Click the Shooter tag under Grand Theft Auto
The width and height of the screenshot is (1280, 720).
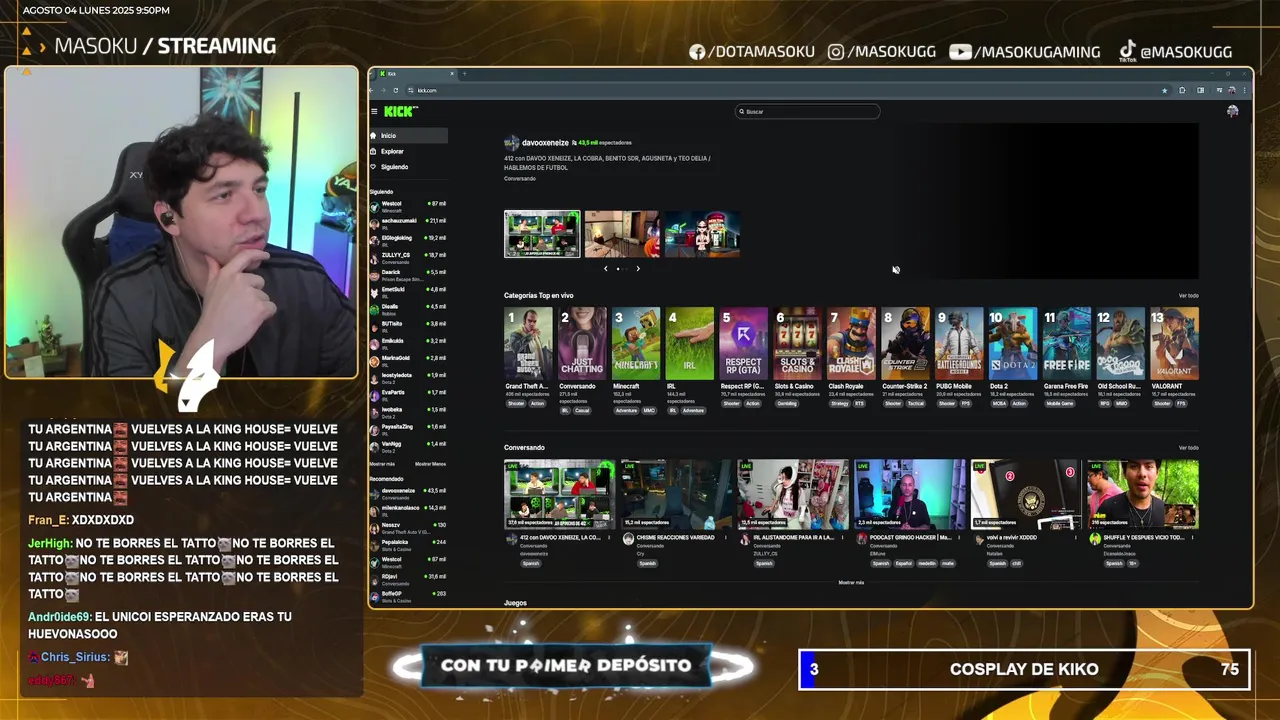(516, 403)
